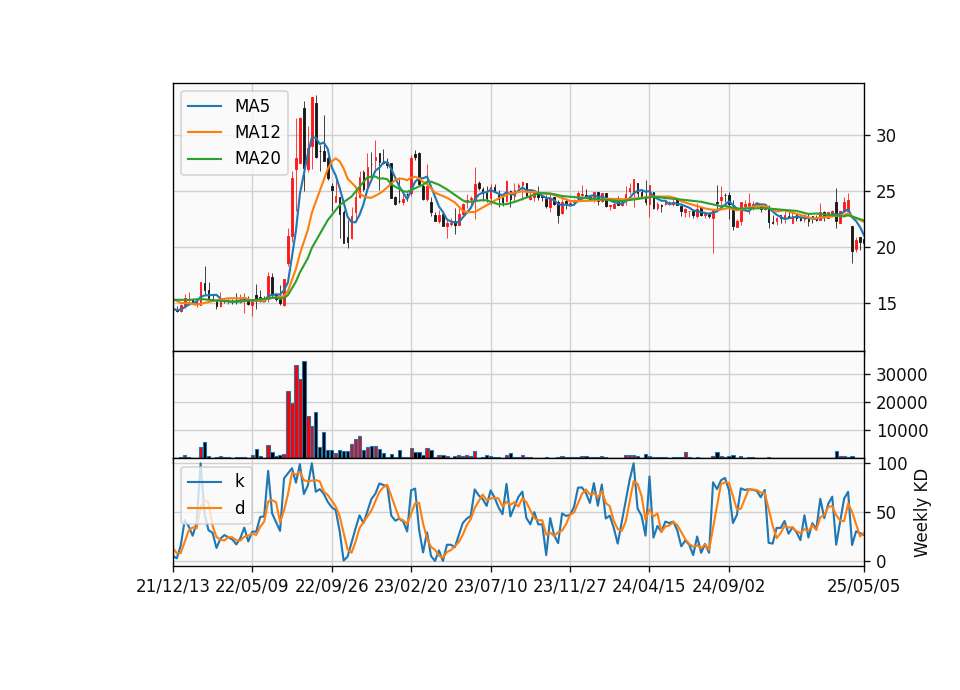Image resolution: width=960 pixels, height=690 pixels.
Task: Click the 24/04/15 date tick label
Action: coord(649,587)
